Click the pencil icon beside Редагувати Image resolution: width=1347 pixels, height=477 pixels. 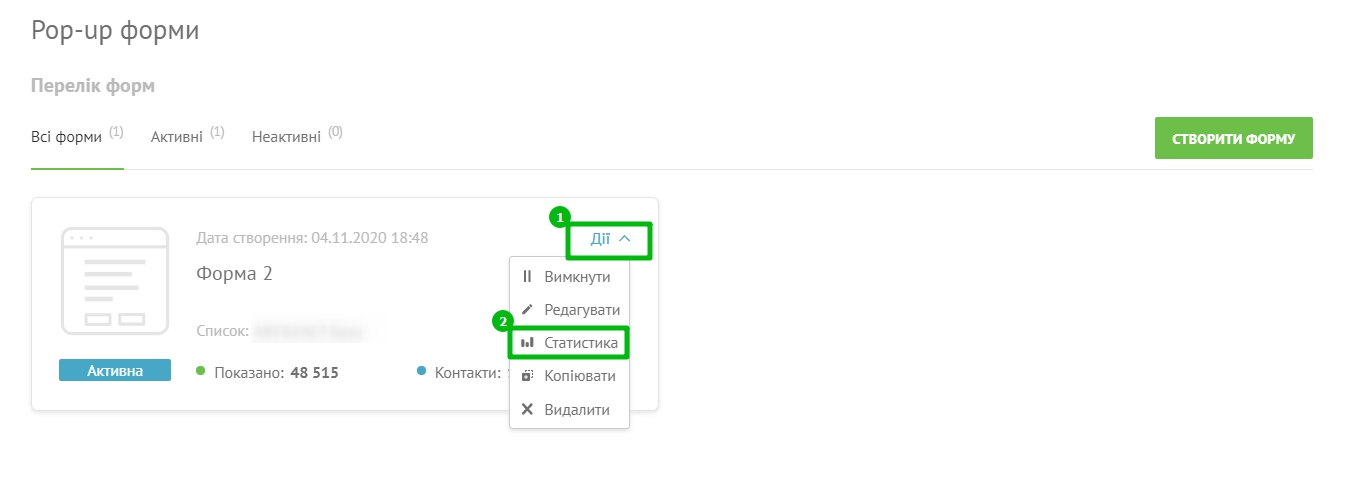(x=527, y=310)
